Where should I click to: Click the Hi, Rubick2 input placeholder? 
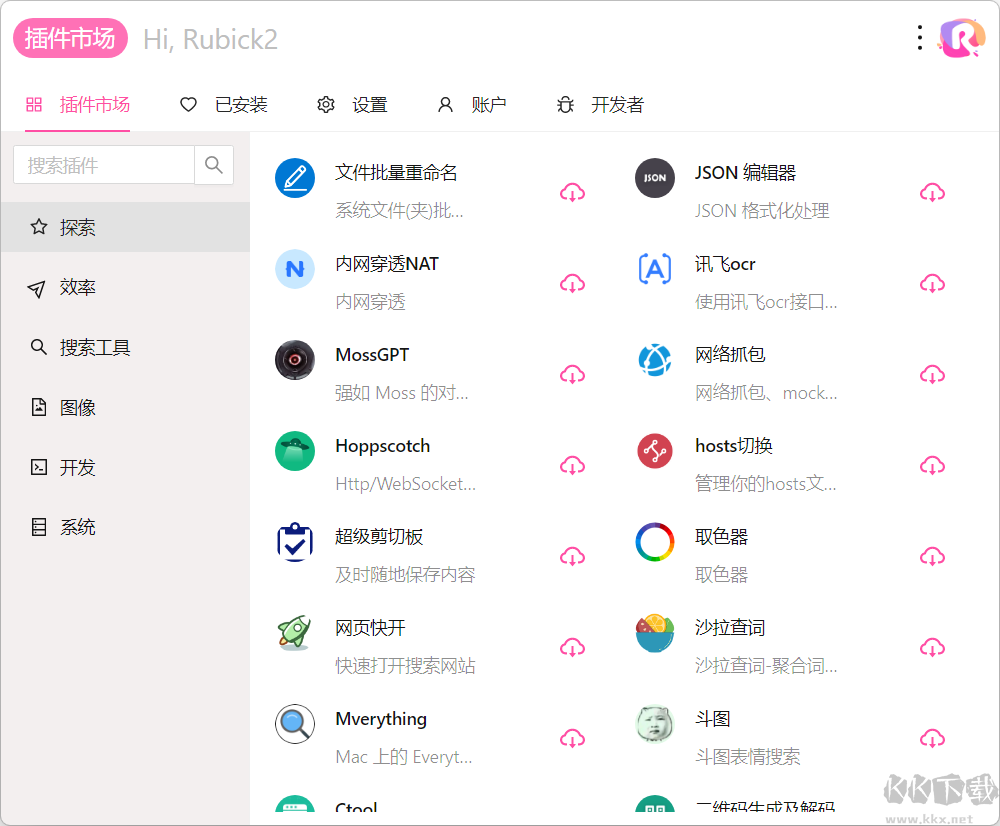pyautogui.click(x=210, y=40)
